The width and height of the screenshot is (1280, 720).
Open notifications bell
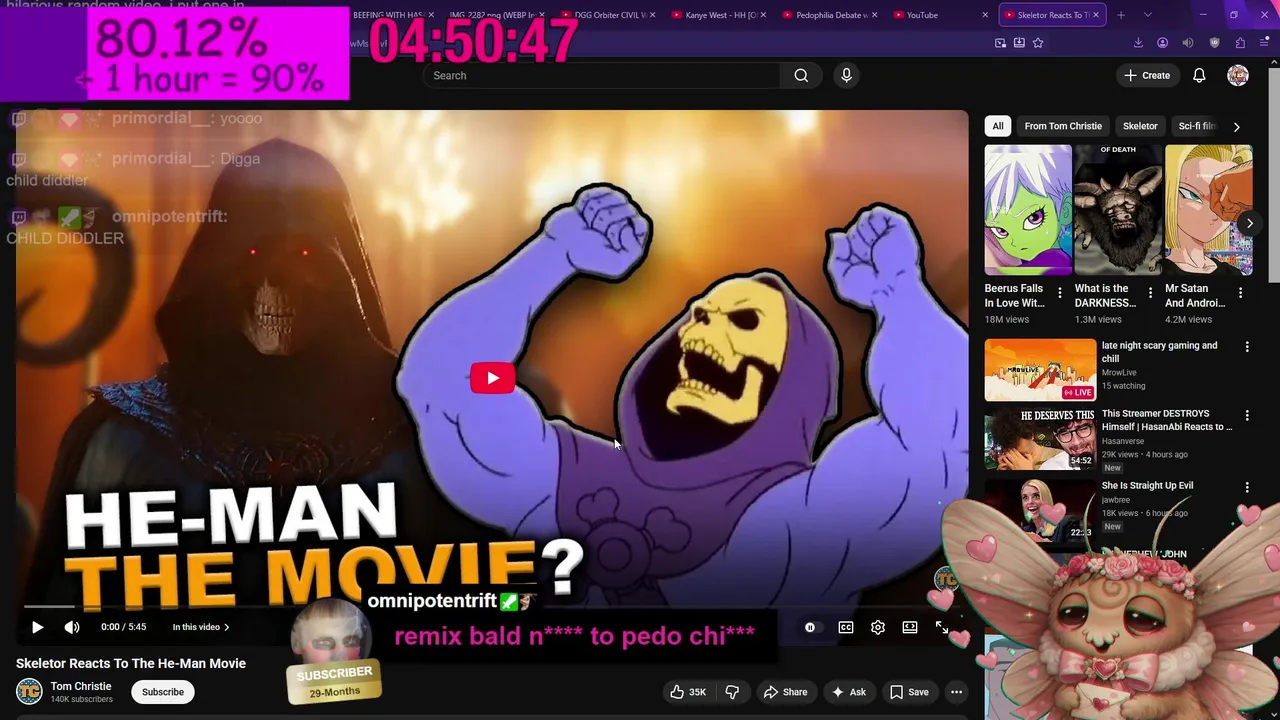[1199, 75]
